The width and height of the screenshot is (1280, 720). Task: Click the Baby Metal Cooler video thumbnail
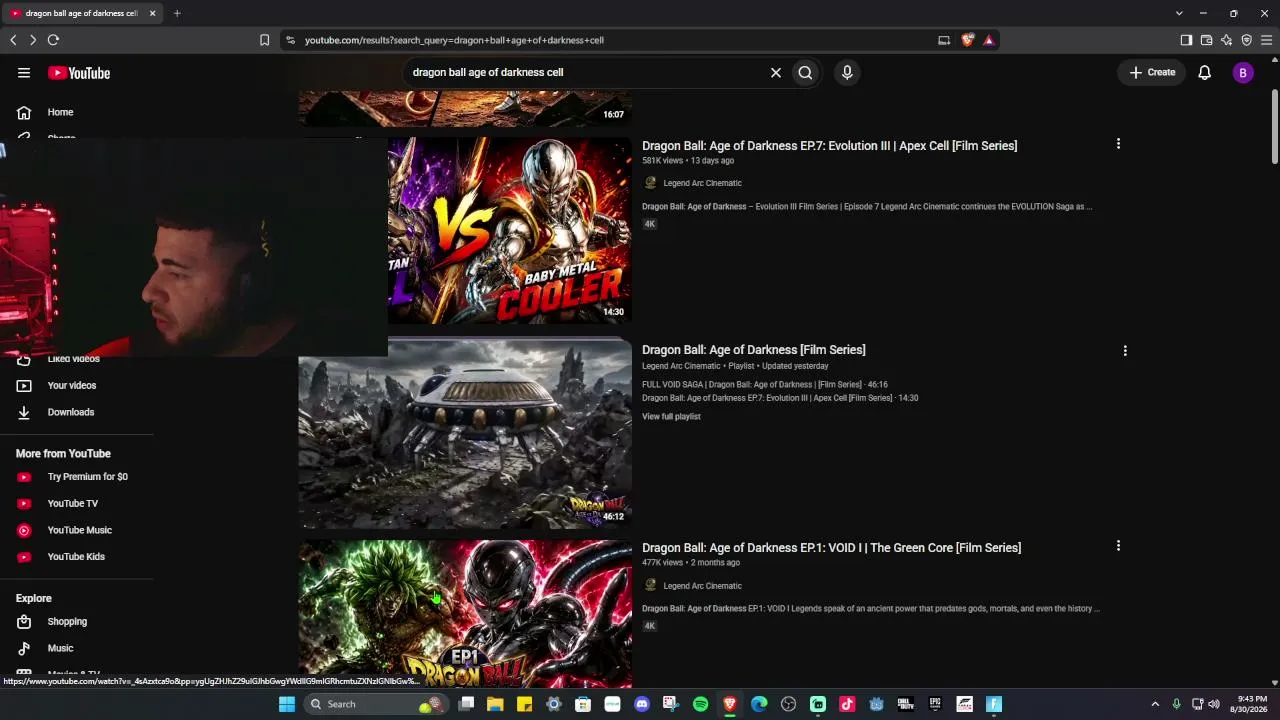[x=510, y=231]
